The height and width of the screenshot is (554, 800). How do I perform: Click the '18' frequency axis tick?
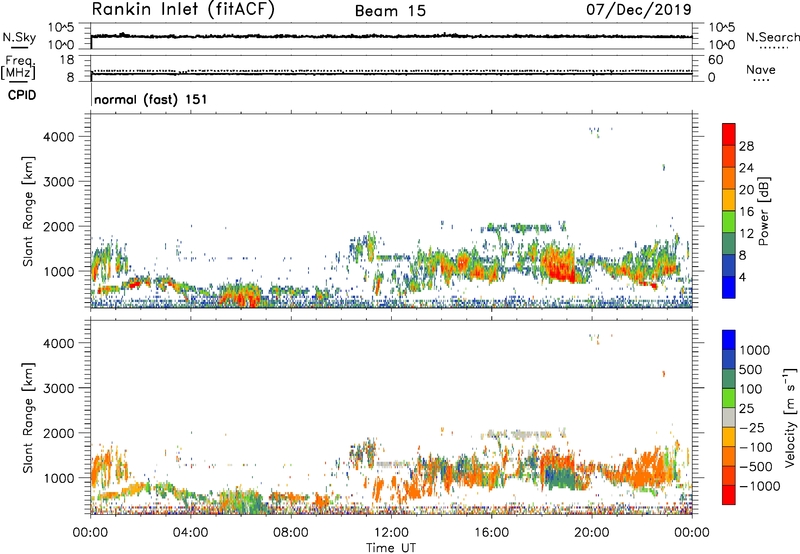[67, 60]
